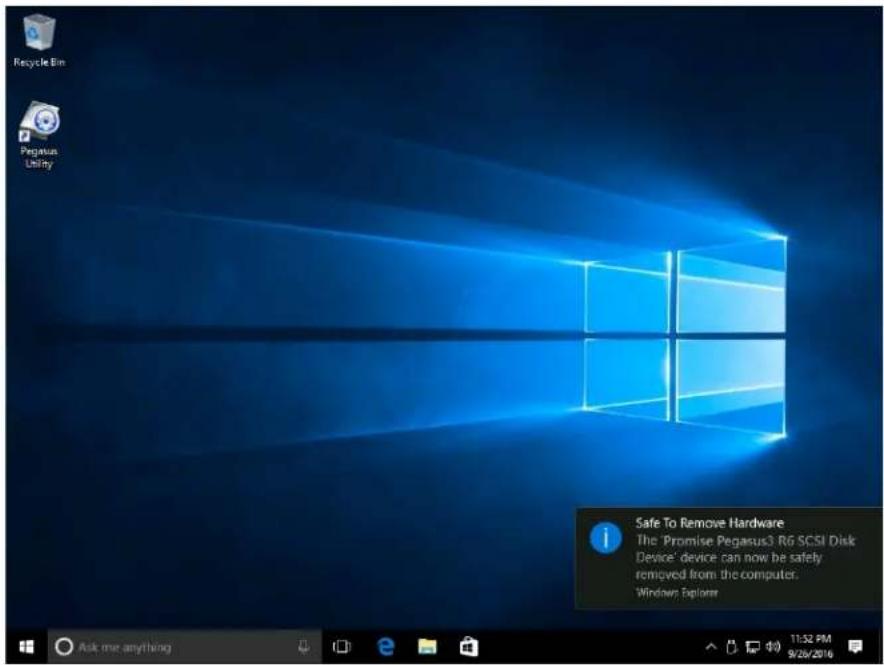
Task: Click the Safely Remove Hardware tray icon
Action: tap(731, 646)
